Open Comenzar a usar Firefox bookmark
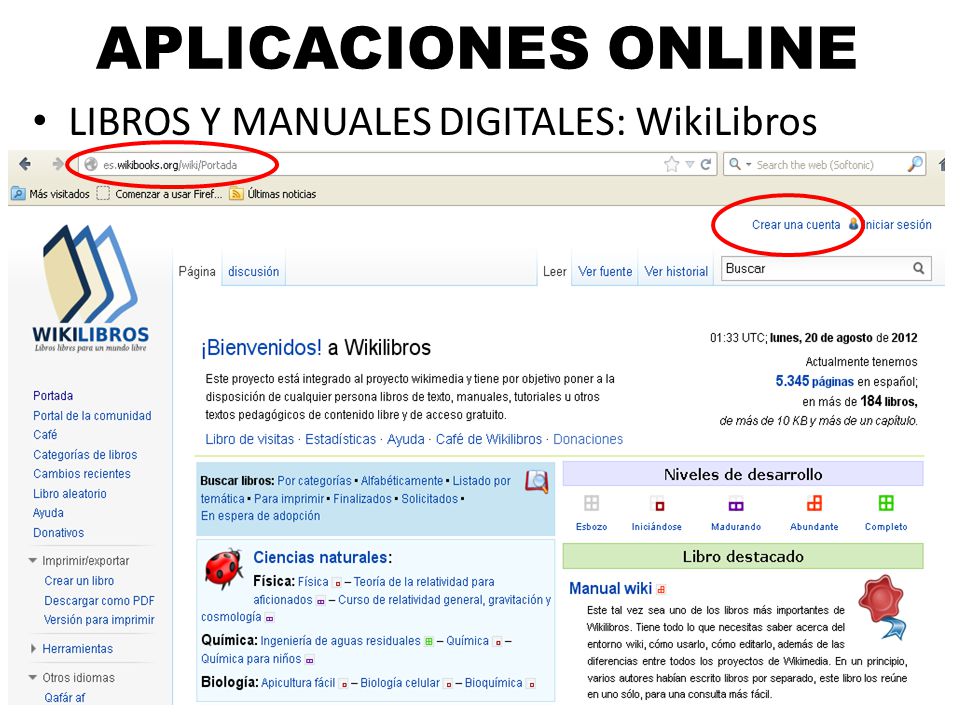This screenshot has height=720, width=960. (168, 194)
